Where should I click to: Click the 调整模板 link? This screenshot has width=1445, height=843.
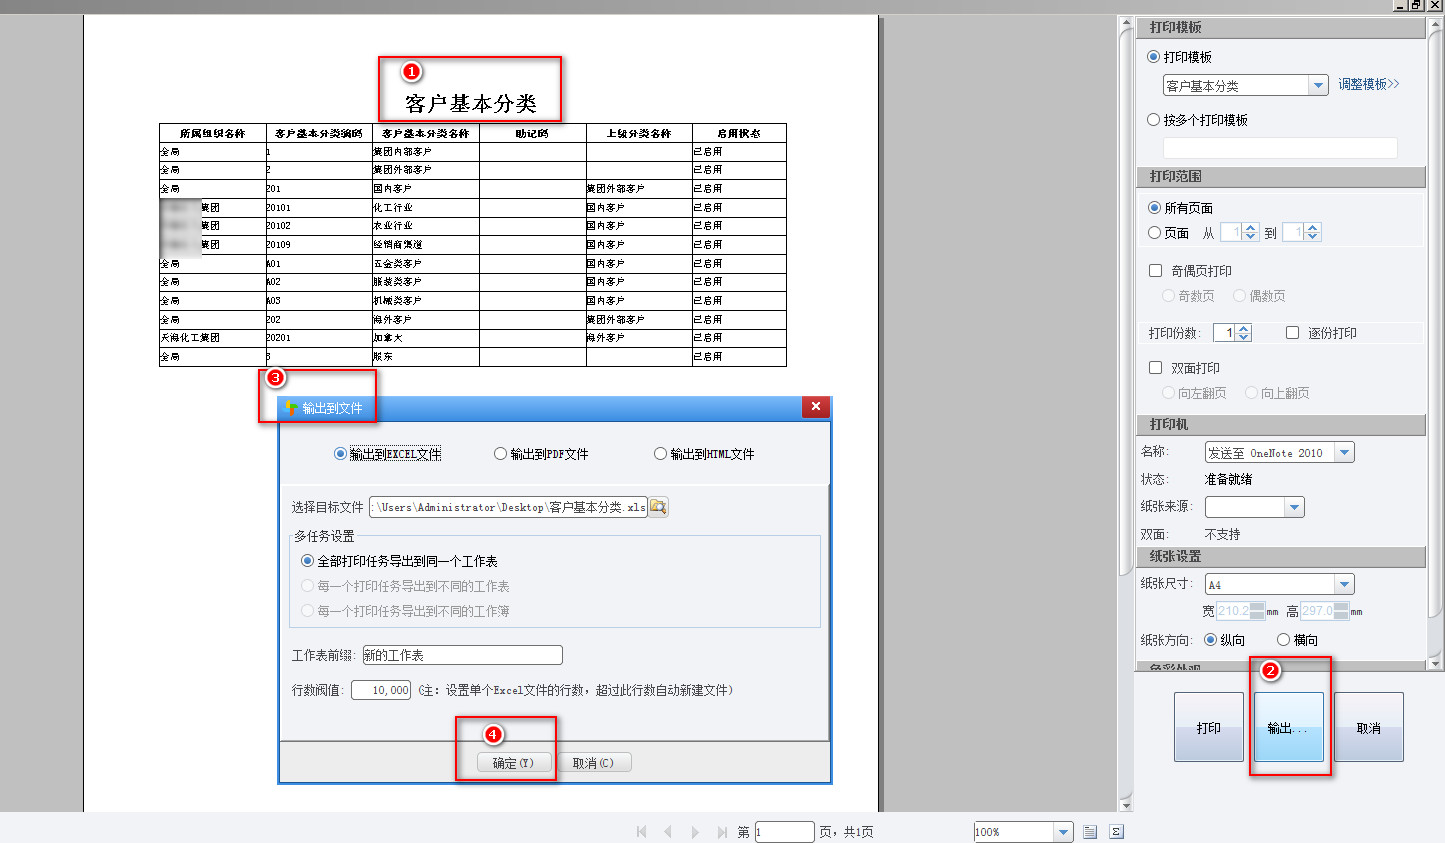1368,84
